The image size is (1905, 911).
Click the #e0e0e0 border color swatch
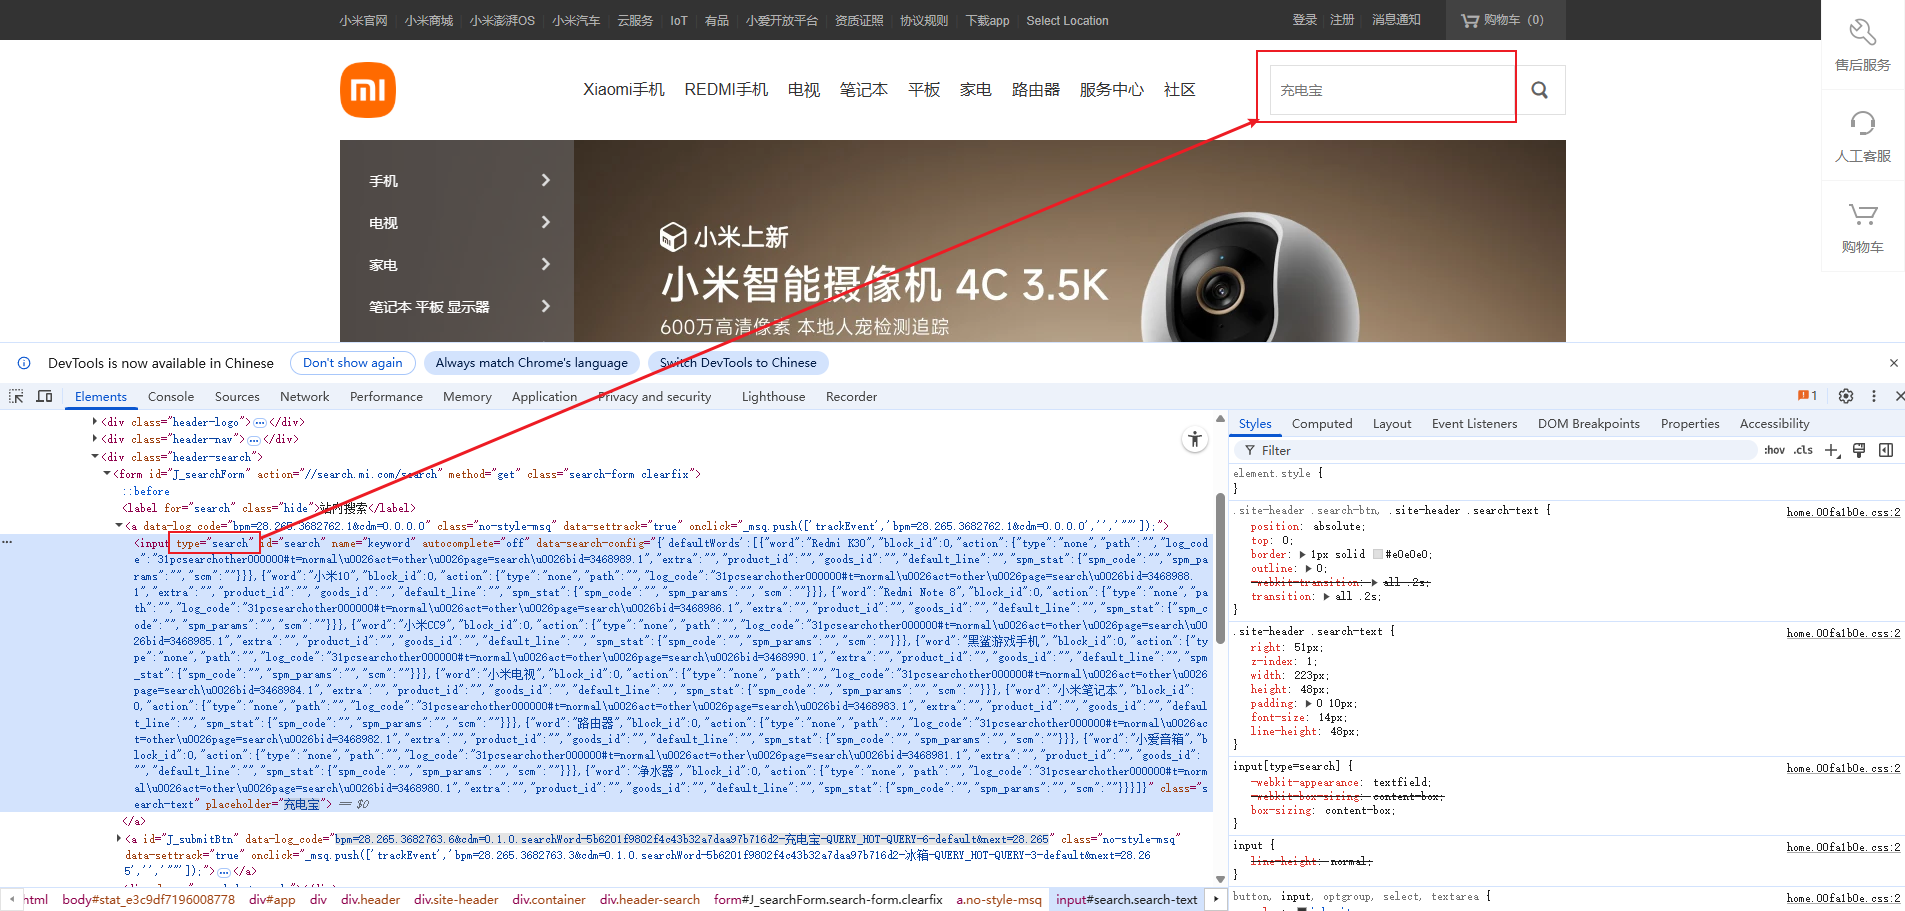1377,554
